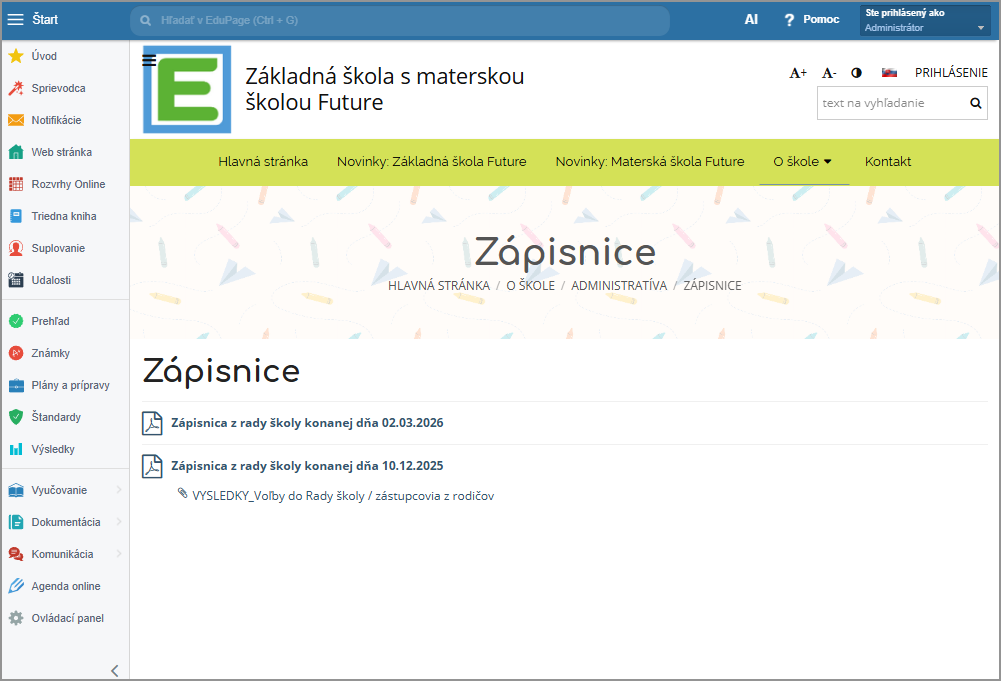
Task: Click the Notifikácie envelope icon
Action: (x=16, y=120)
